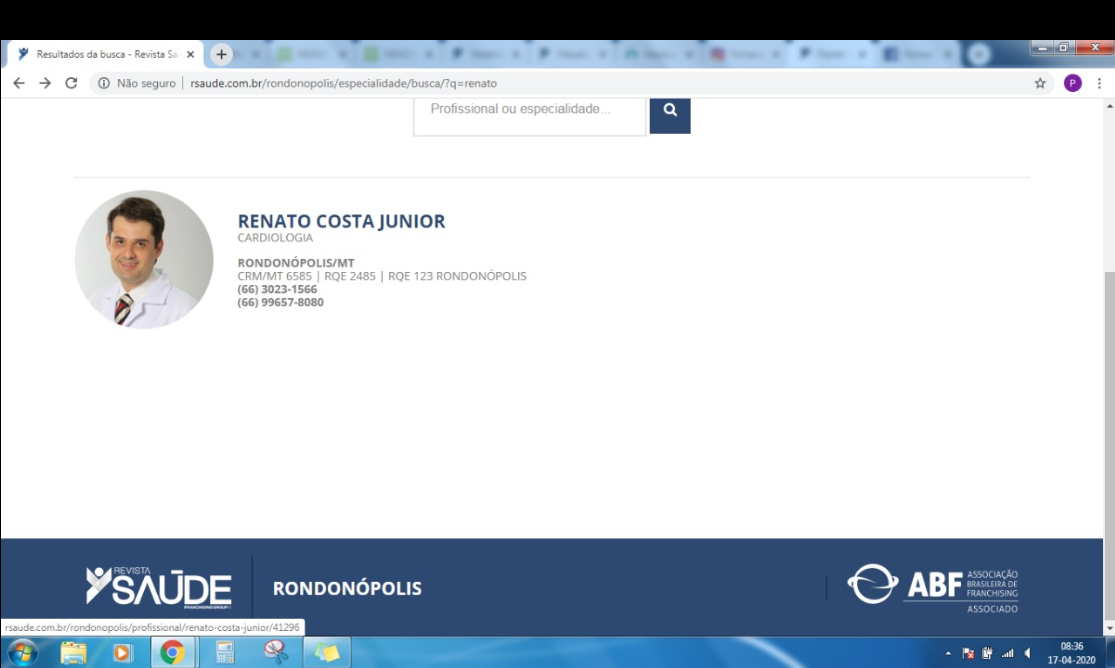Show hidden system tray icons arrow
Viewport: 1115px width, 668px height.
(948, 653)
